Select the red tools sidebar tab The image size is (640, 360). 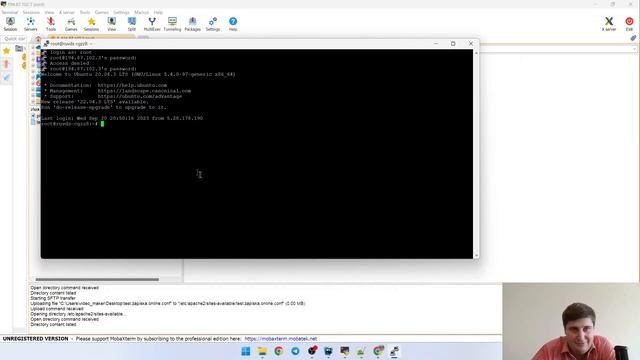[x=6, y=64]
